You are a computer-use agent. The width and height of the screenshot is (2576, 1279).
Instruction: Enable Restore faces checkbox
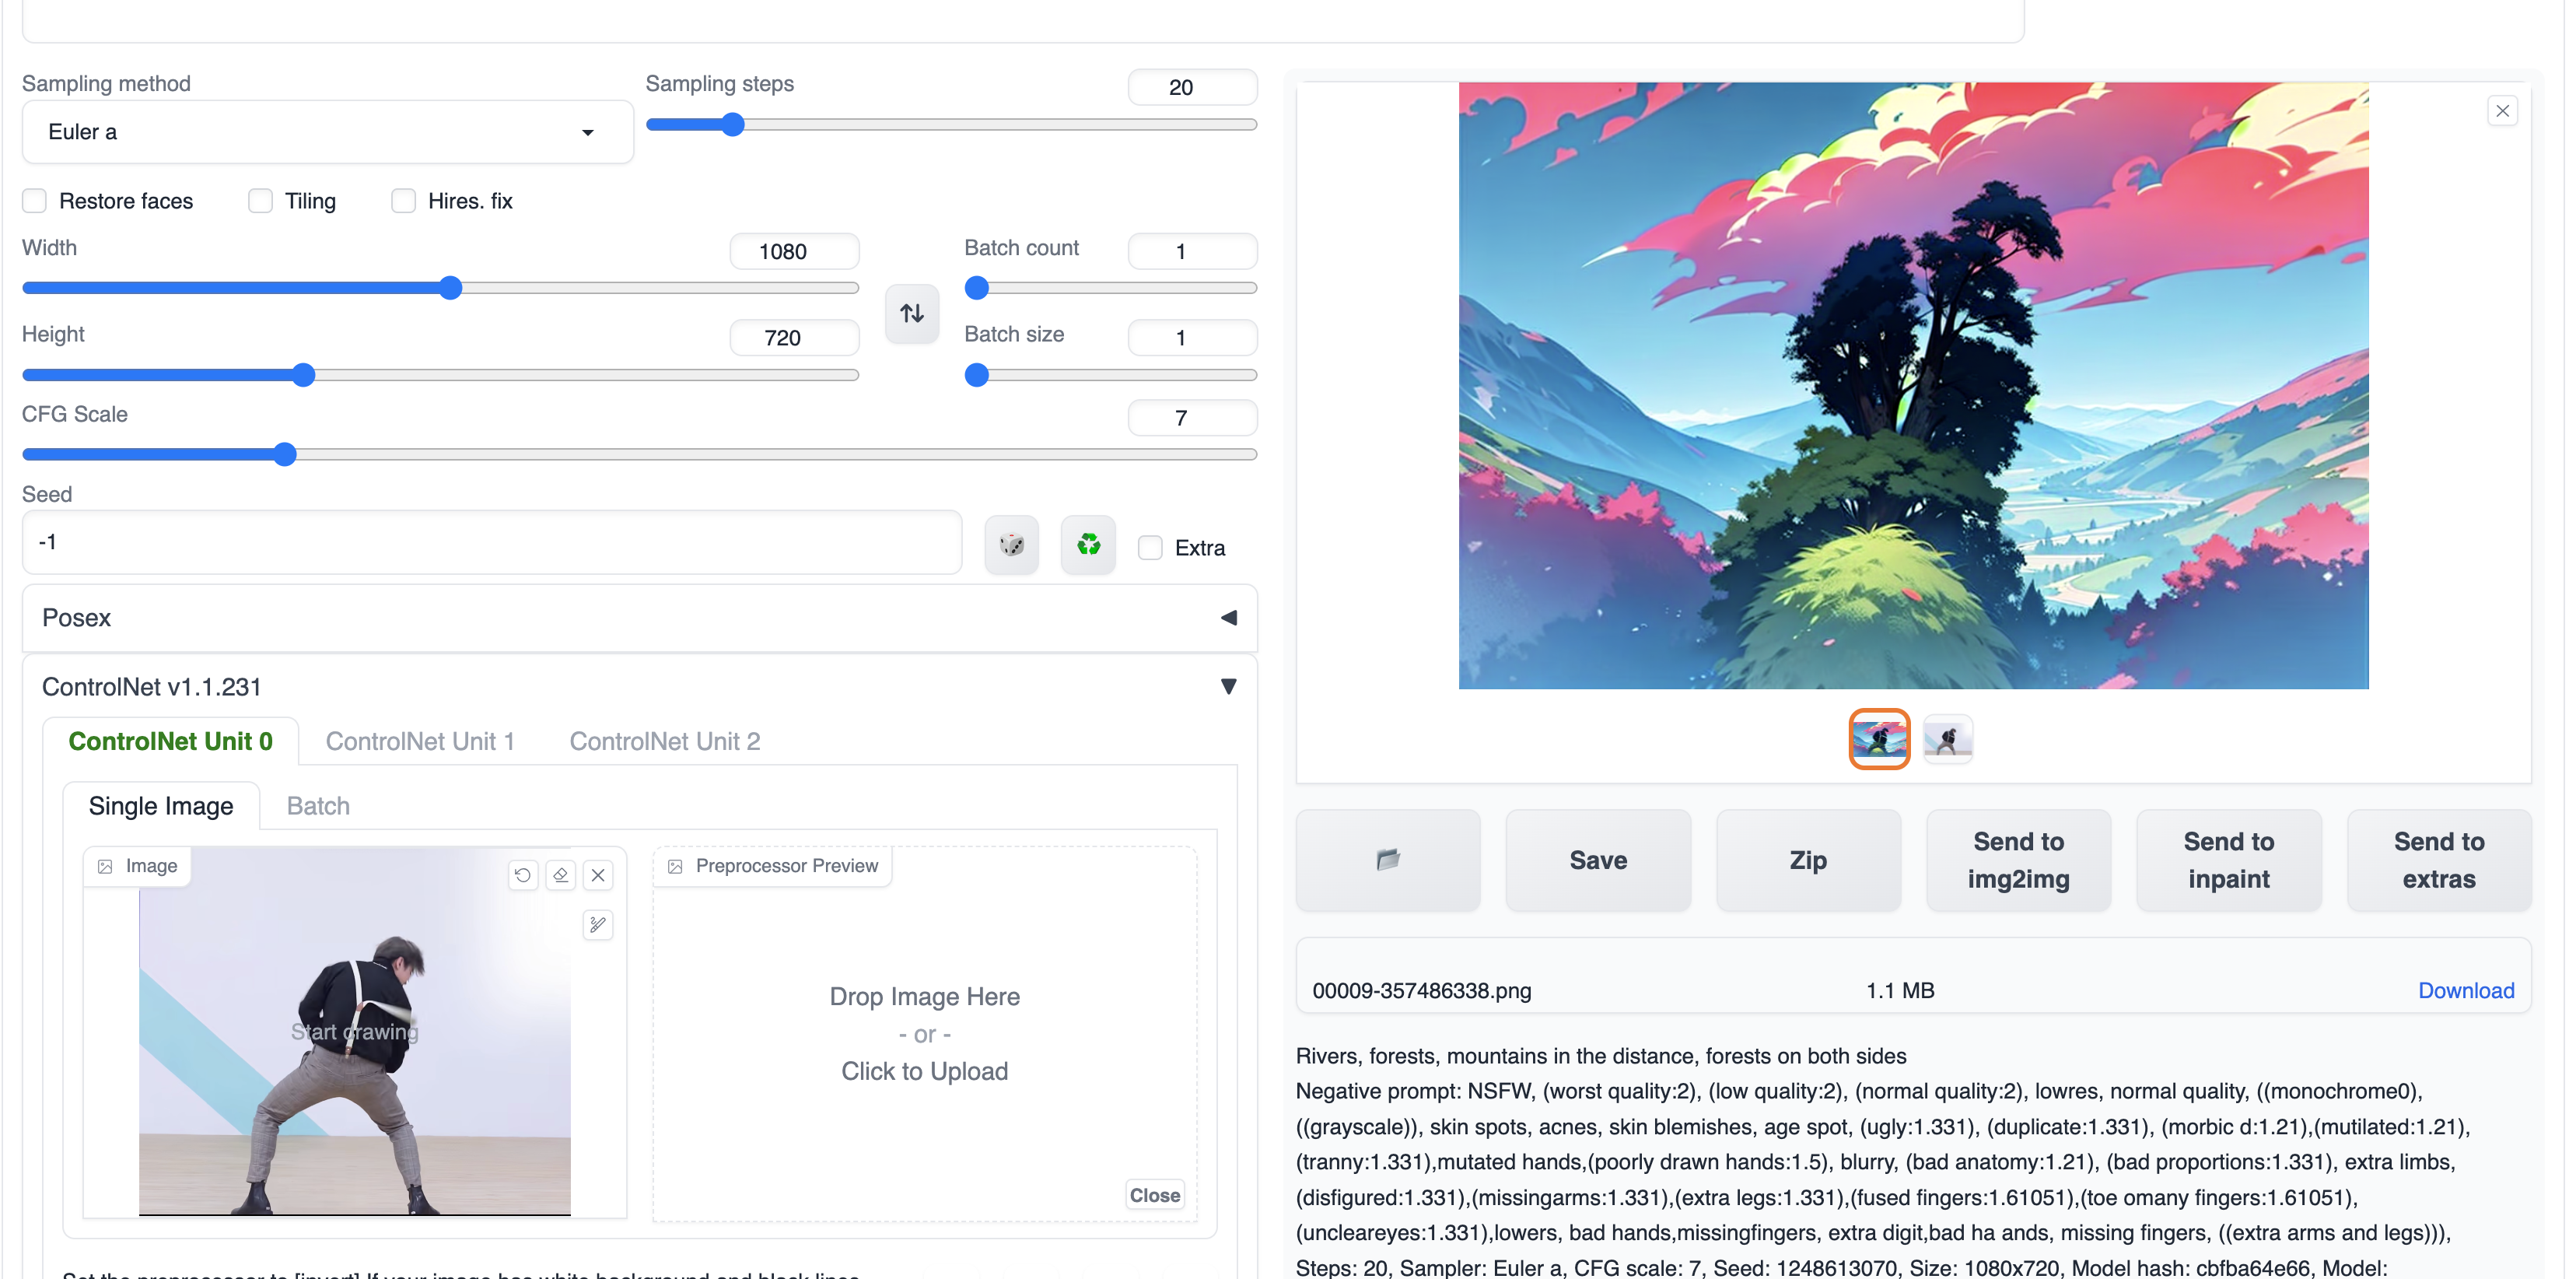pos(35,201)
